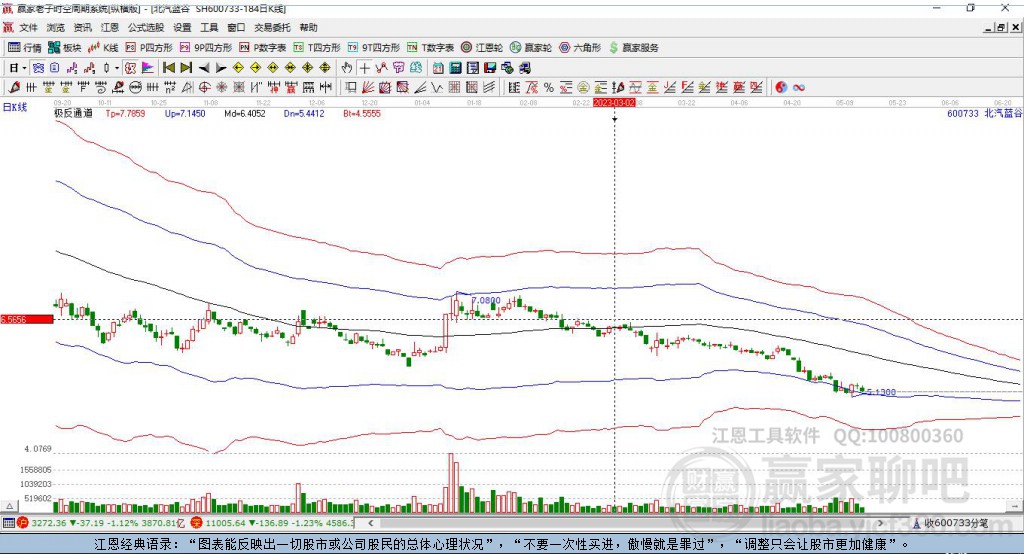Click the 极反通道 indicator name
Screen dimensions: 1024x554
(73, 113)
